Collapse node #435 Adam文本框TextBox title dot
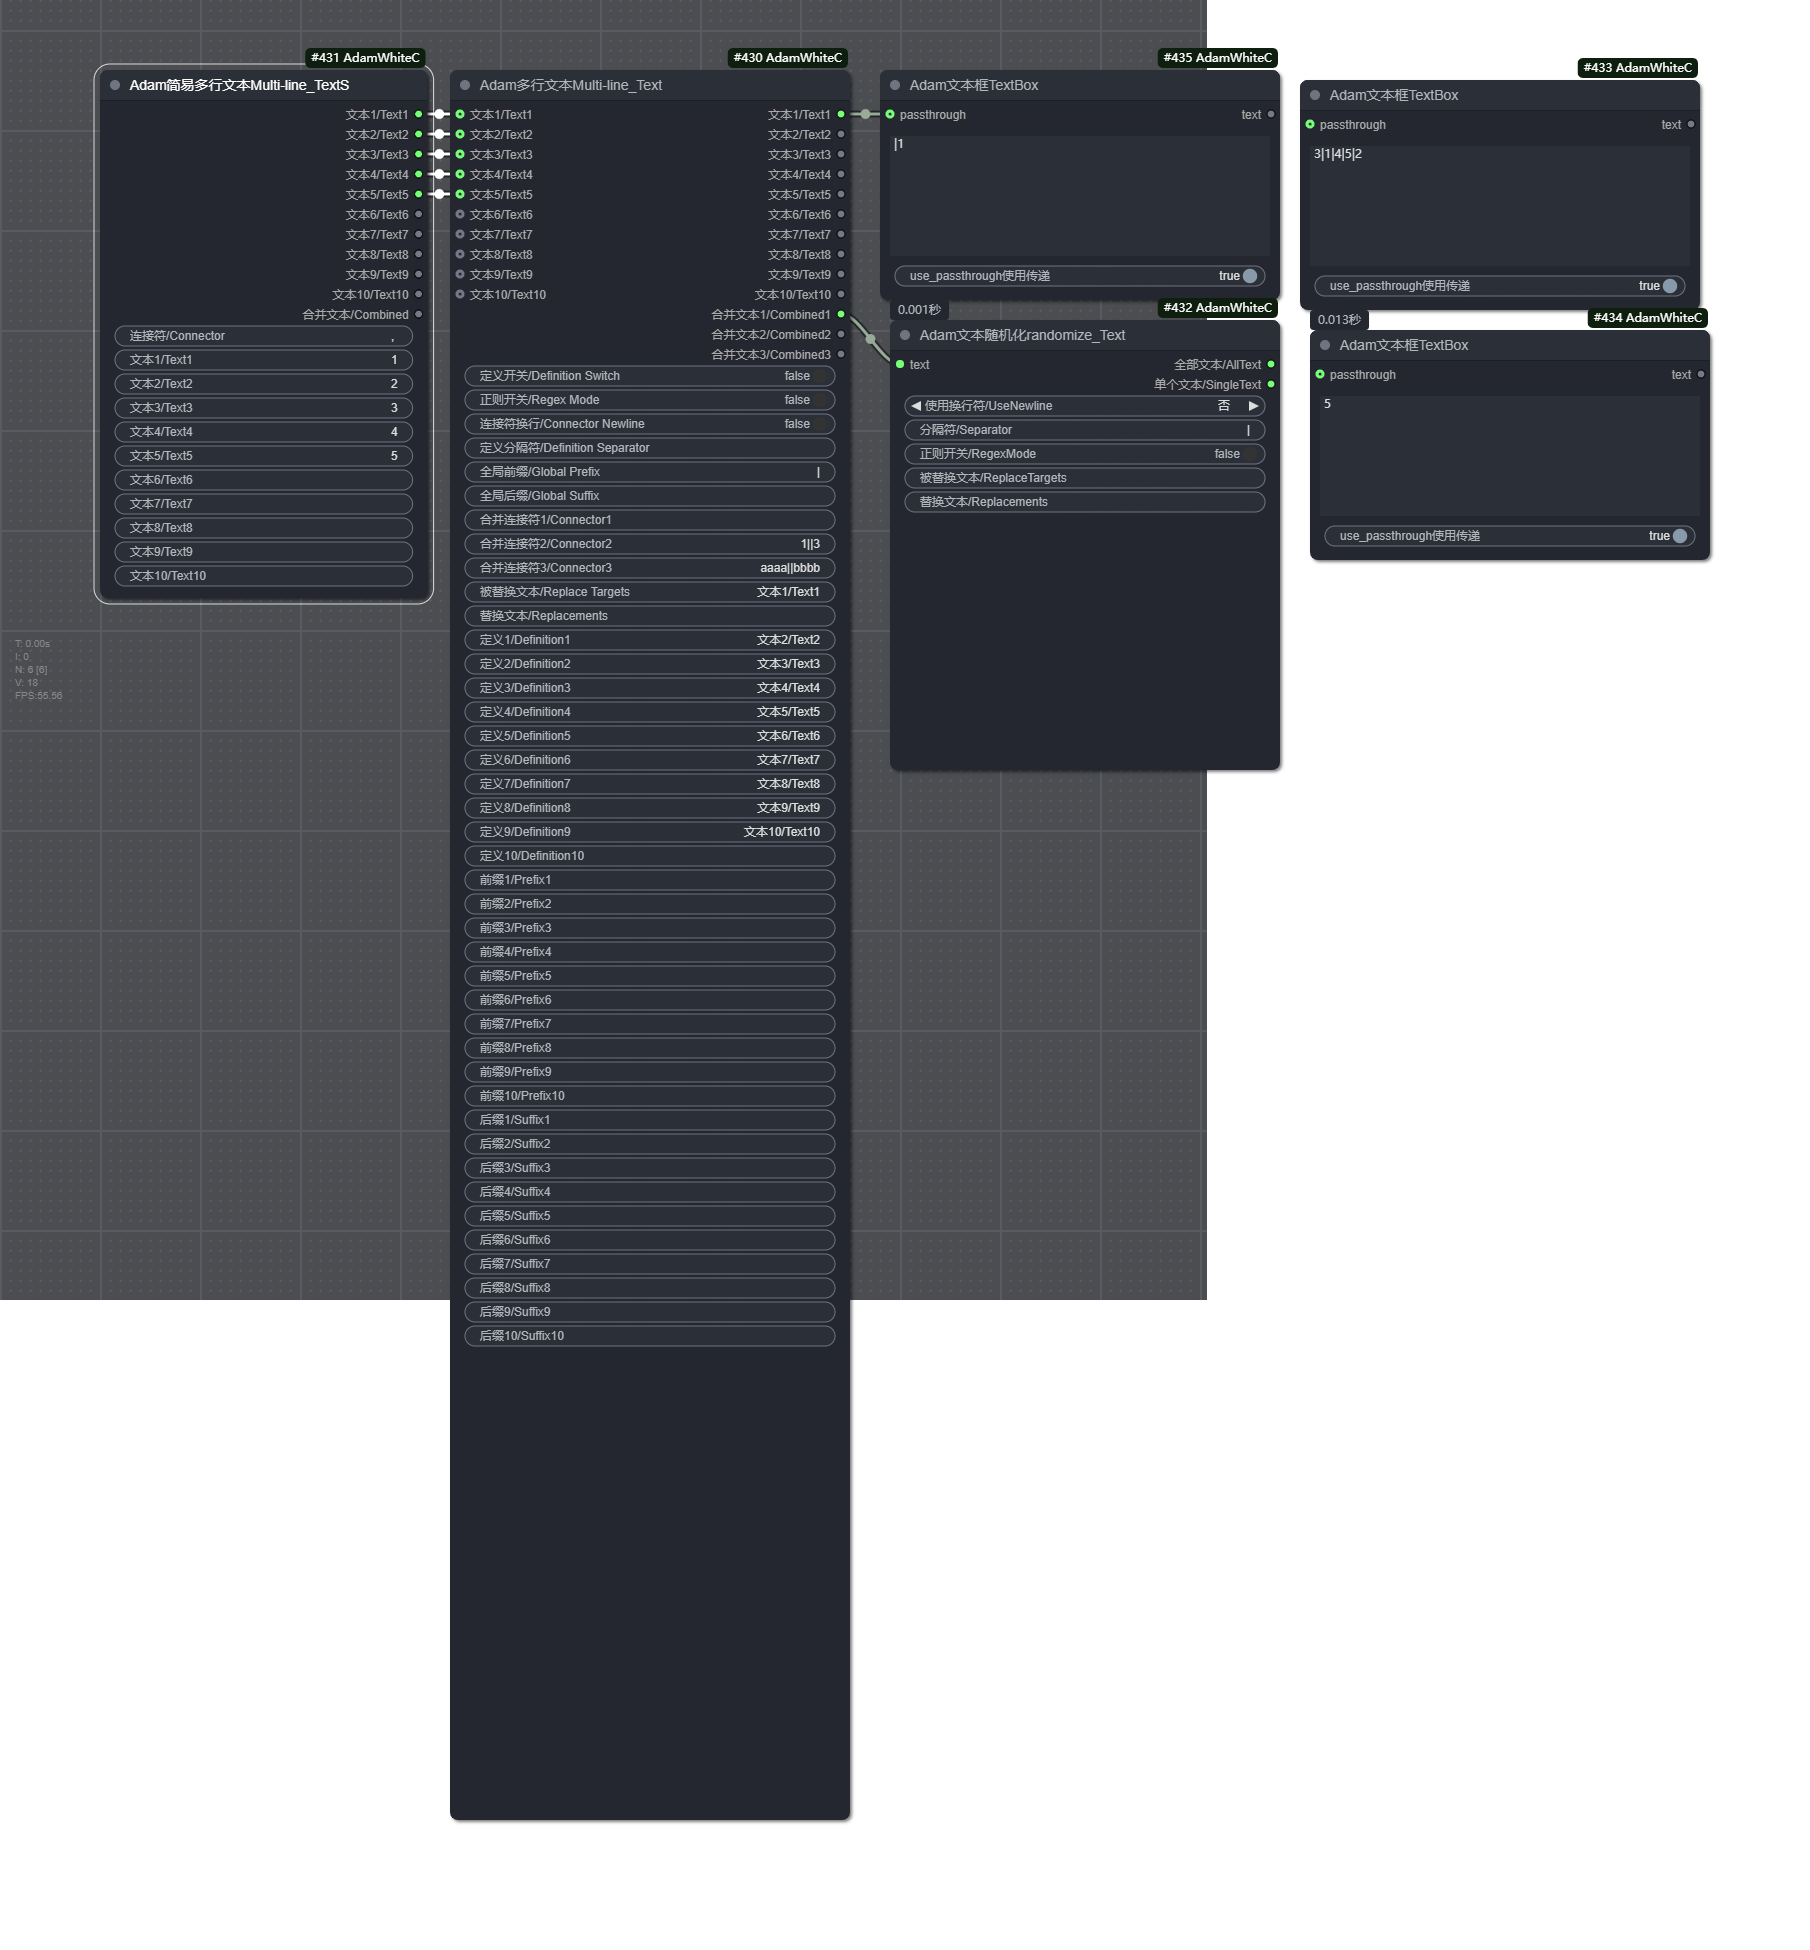 (x=895, y=85)
